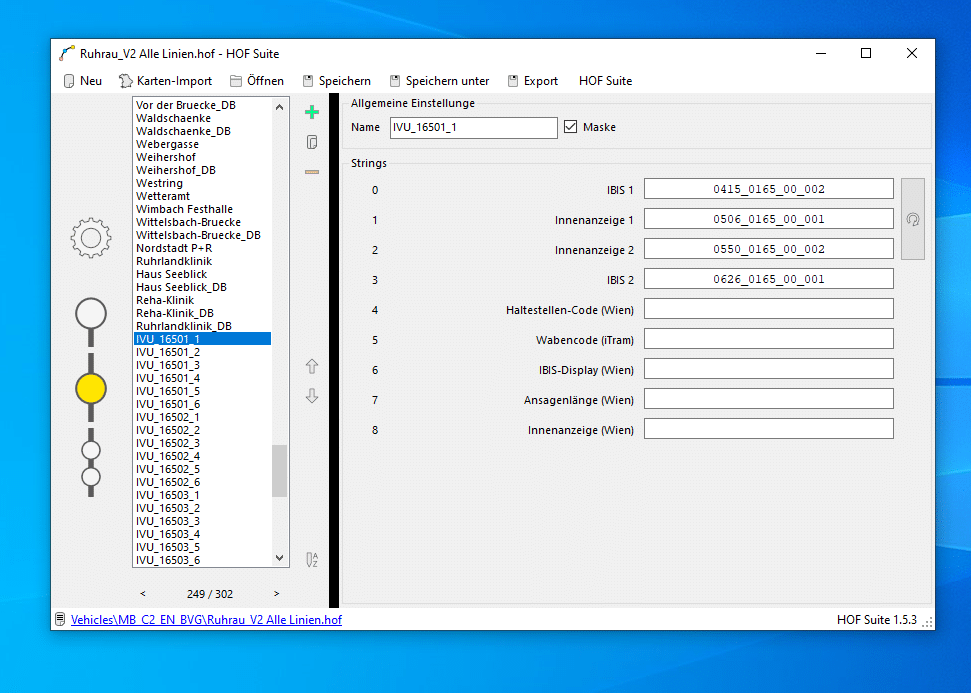Screen dimensions: 971x693
Task: Open the gear settings section in sidebar
Action: 91,237
